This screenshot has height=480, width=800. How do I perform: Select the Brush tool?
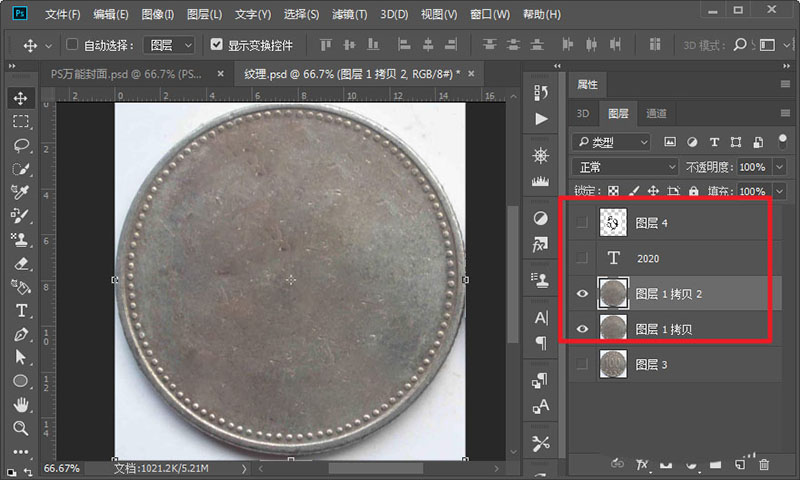point(20,215)
